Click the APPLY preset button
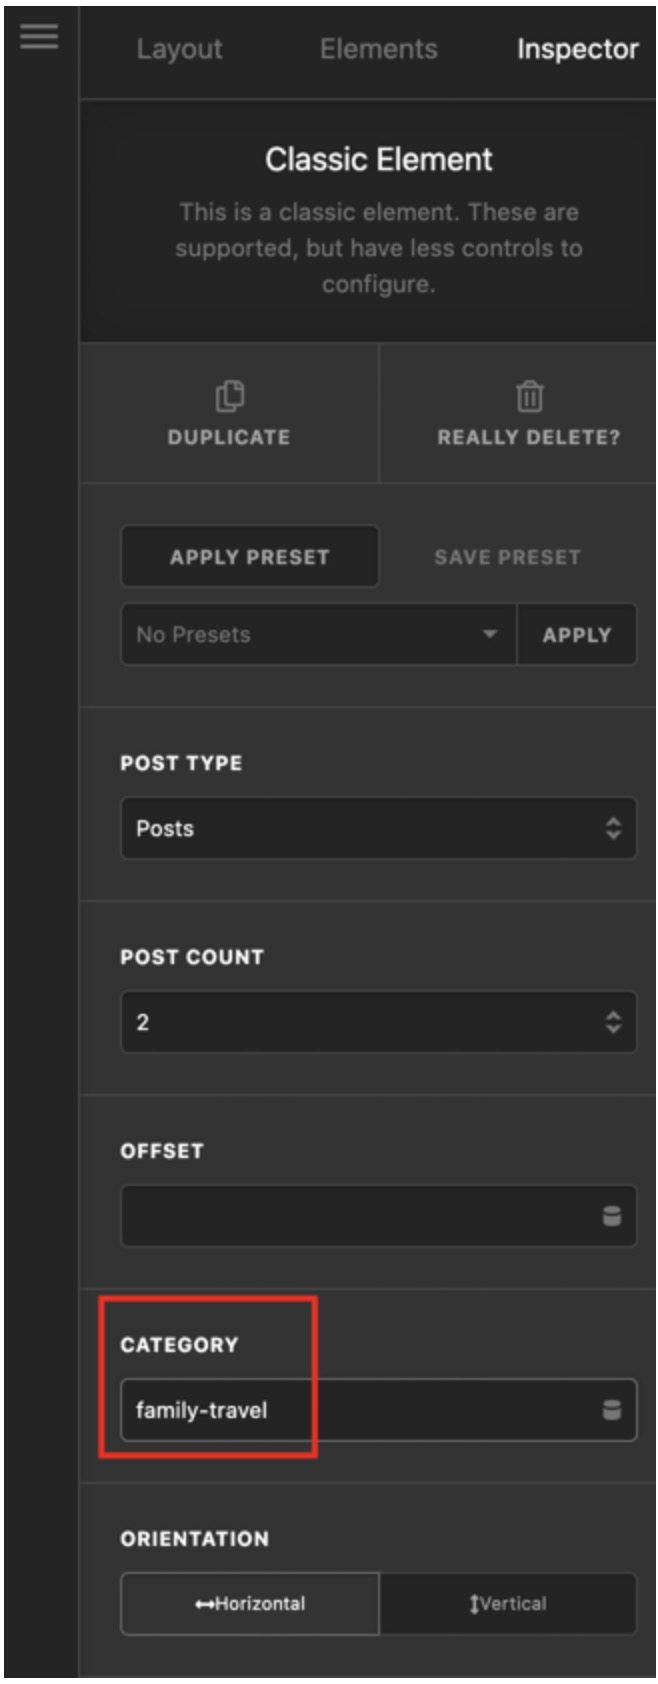This screenshot has height=1684, width=658. (x=577, y=634)
